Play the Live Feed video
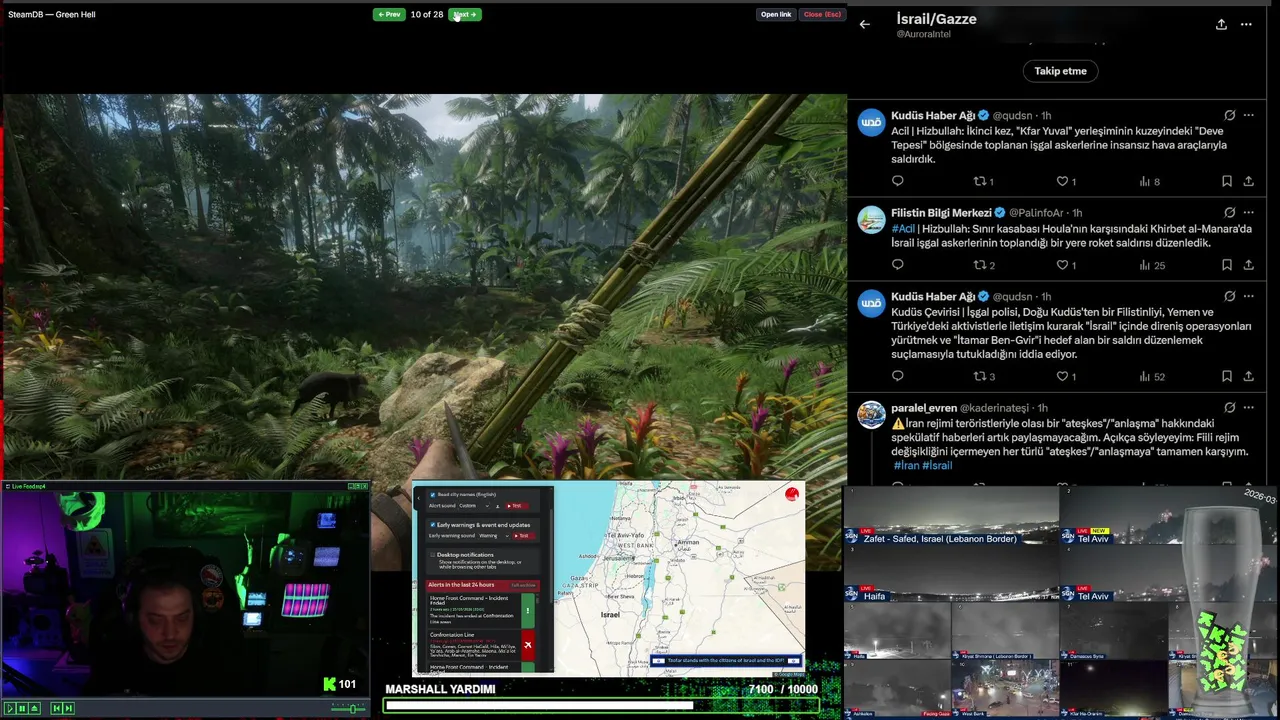 click(x=10, y=708)
